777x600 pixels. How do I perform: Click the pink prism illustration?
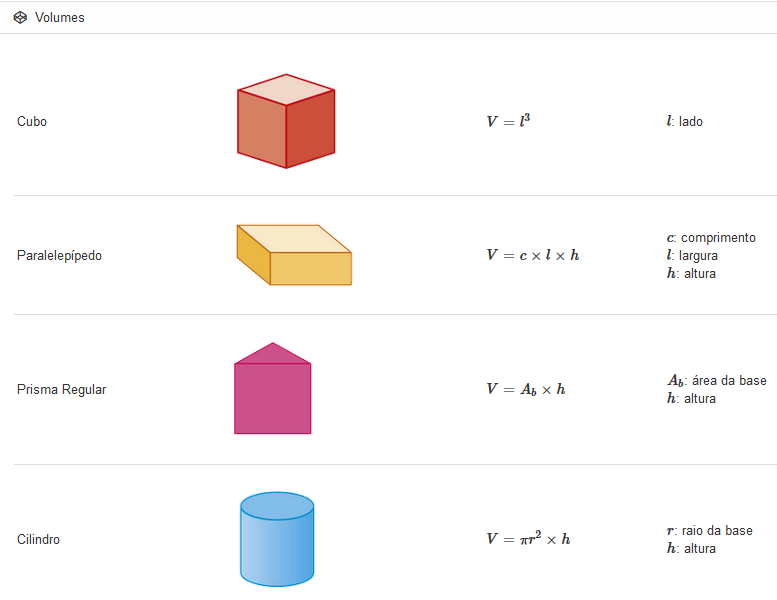coord(273,388)
